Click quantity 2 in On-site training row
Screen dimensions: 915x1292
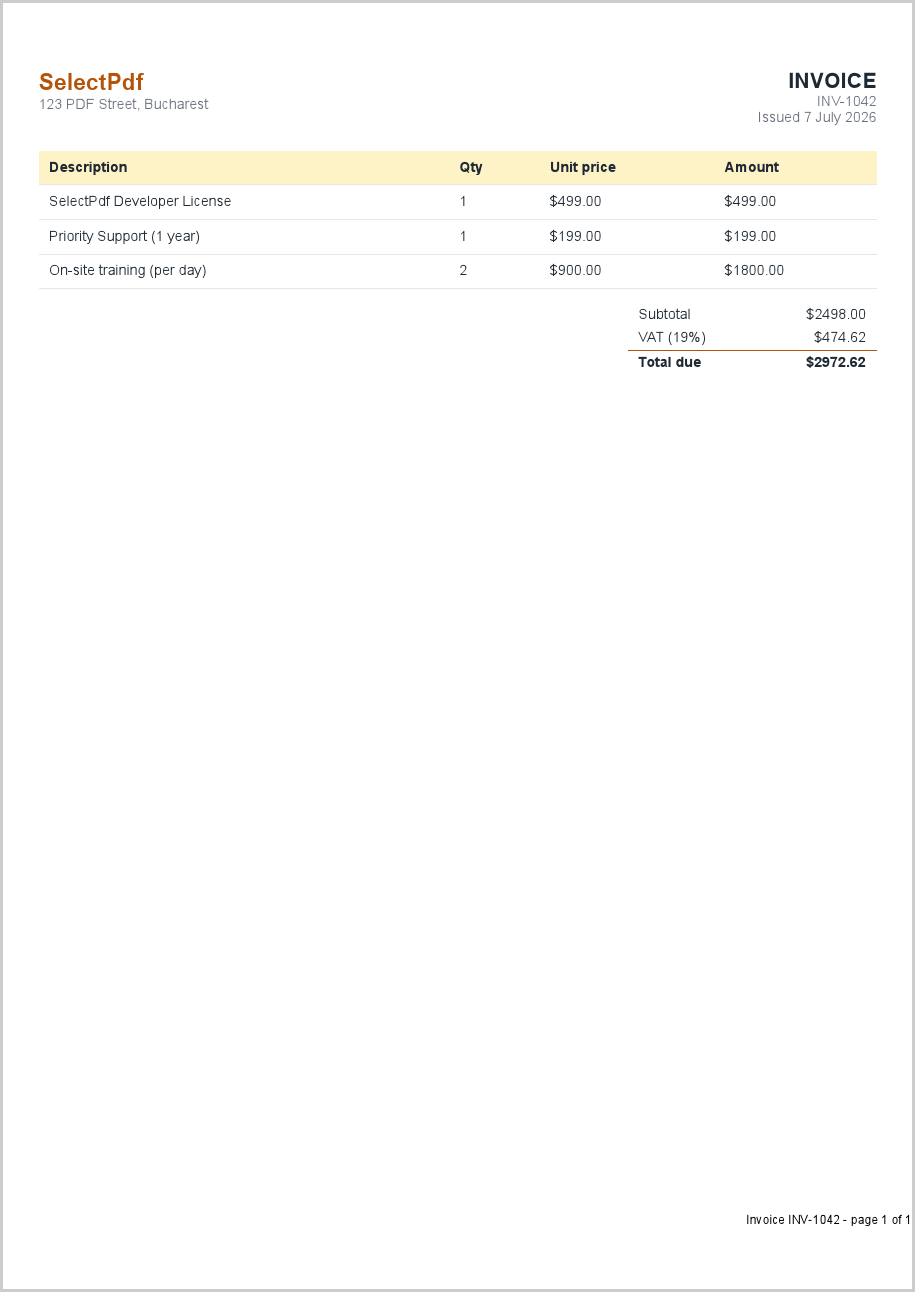pos(463,270)
